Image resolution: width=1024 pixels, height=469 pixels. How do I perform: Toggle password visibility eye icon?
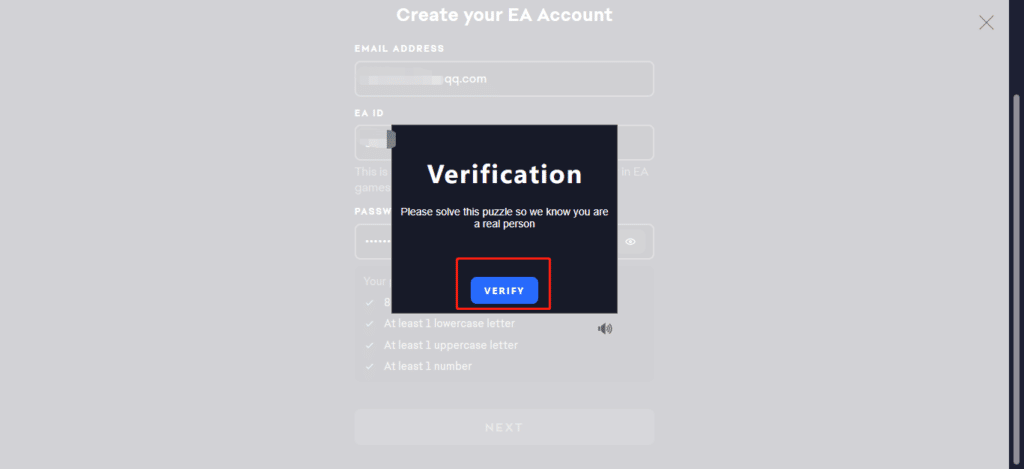pyautogui.click(x=630, y=242)
